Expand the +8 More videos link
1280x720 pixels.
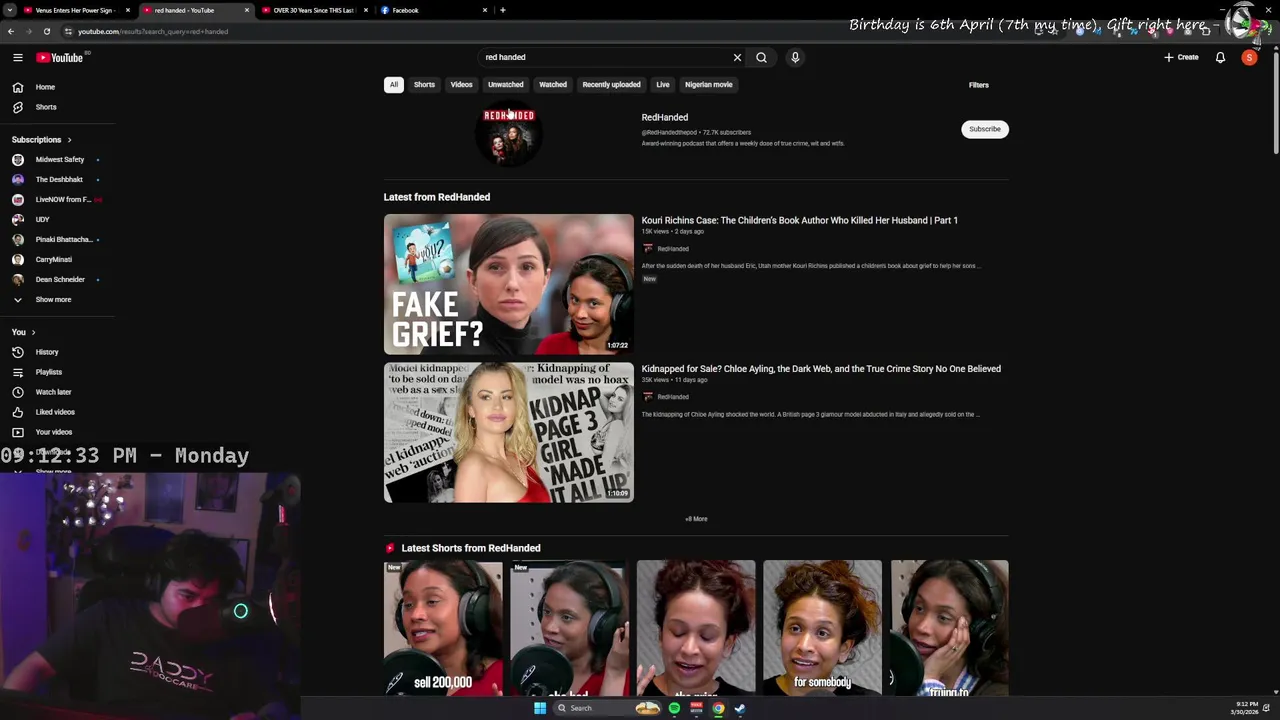tap(696, 519)
